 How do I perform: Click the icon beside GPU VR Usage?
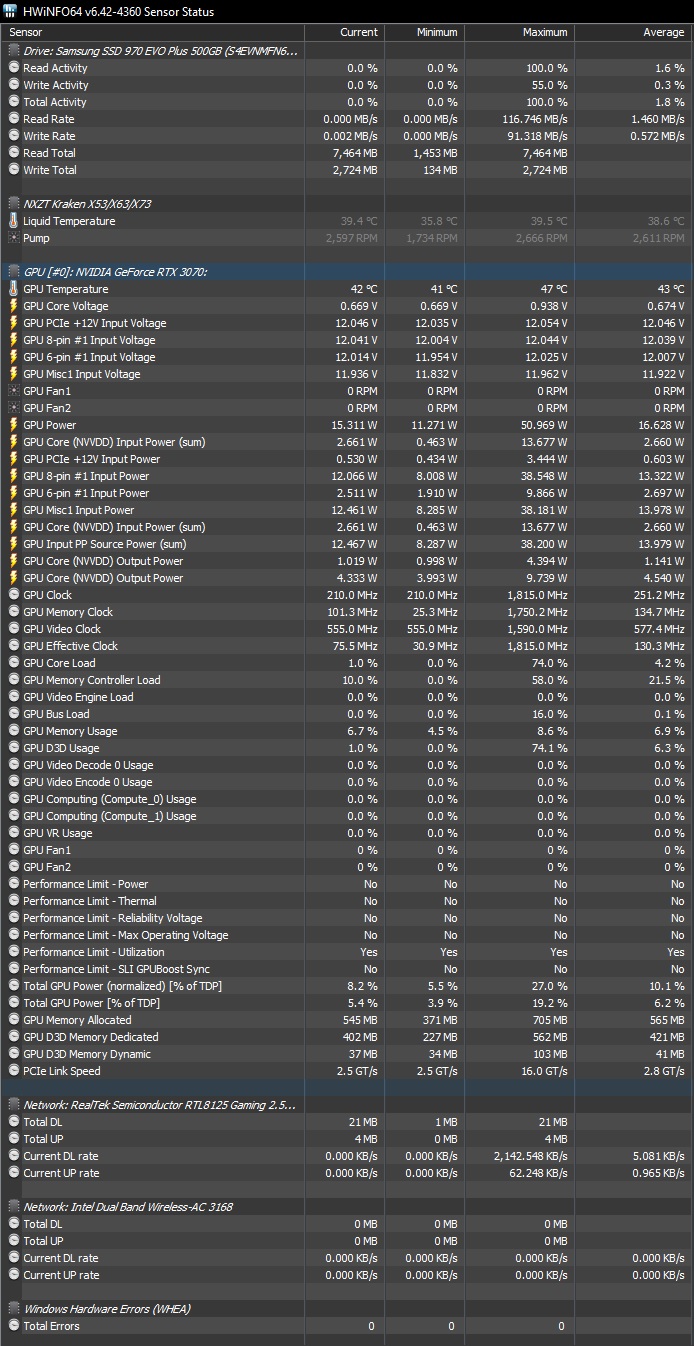pyautogui.click(x=13, y=833)
